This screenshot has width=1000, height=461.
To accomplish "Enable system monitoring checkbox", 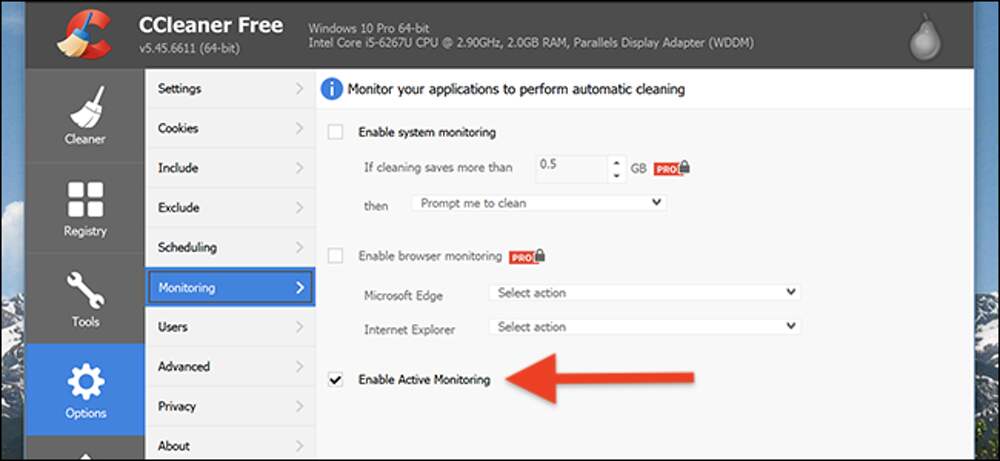I will [336, 132].
